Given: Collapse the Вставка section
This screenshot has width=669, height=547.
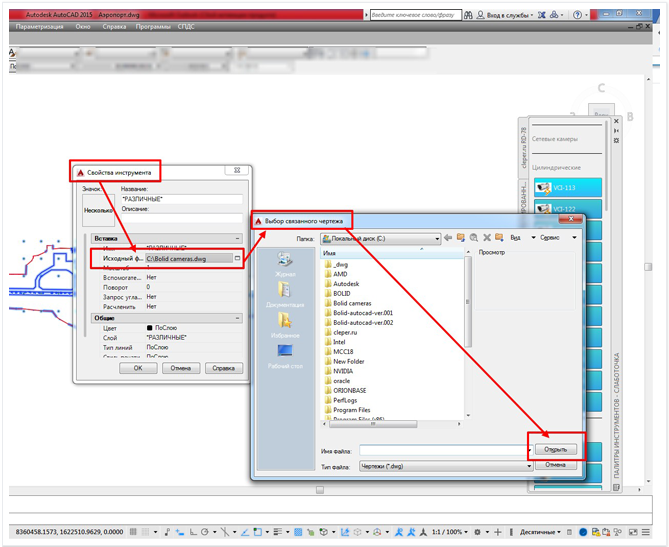Looking at the screenshot, I should (238, 239).
